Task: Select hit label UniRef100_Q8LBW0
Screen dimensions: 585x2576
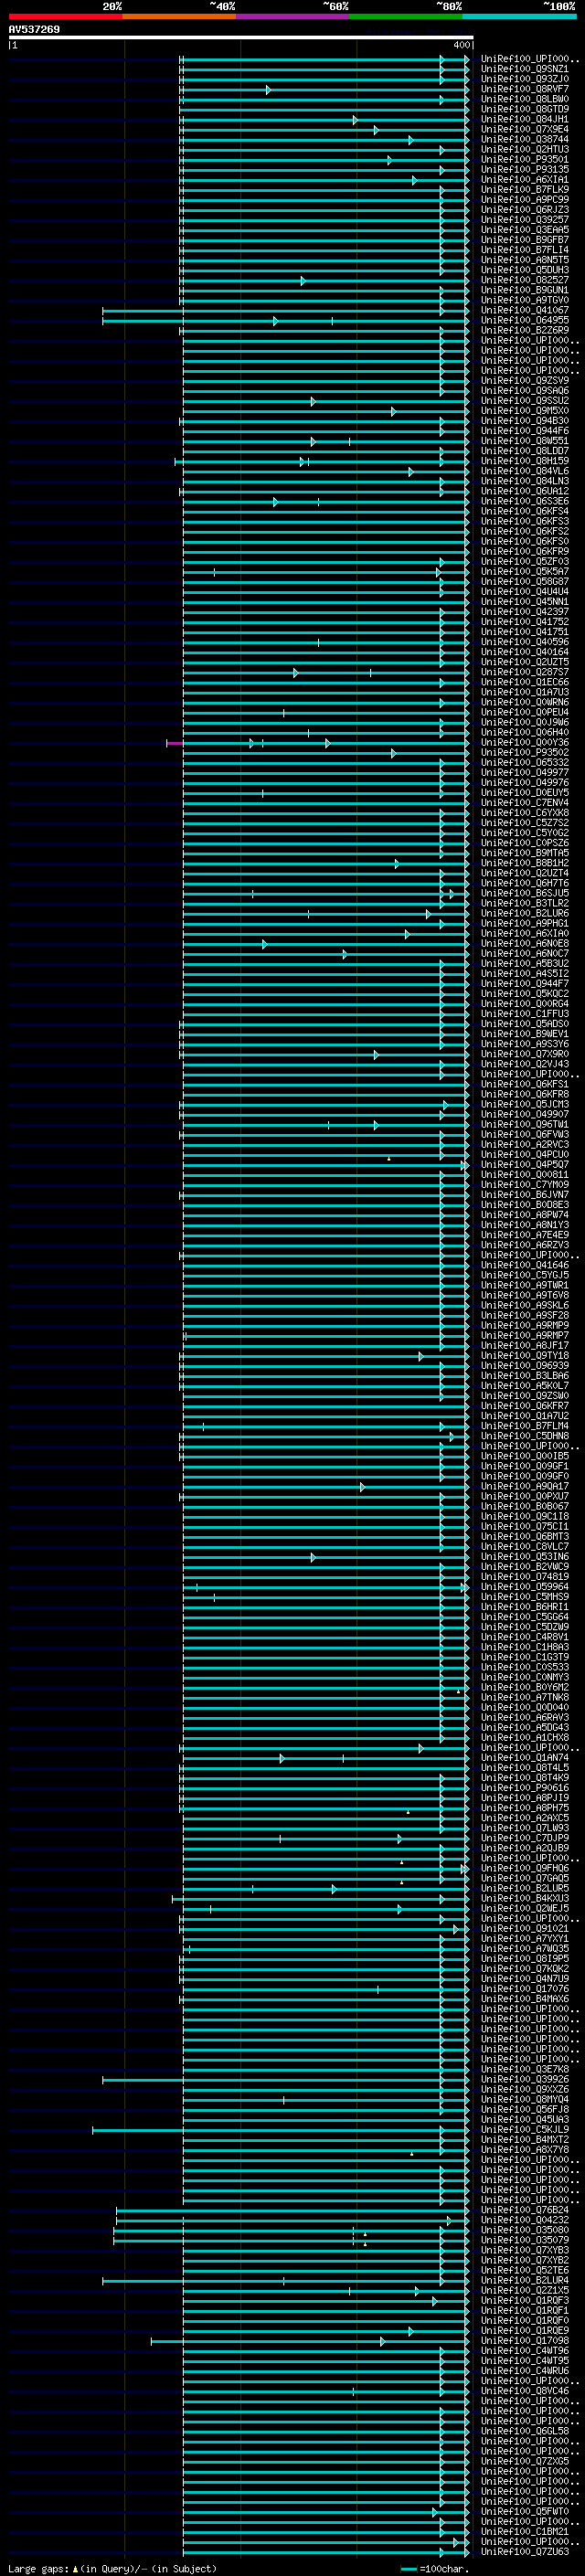Action: pyautogui.click(x=524, y=99)
